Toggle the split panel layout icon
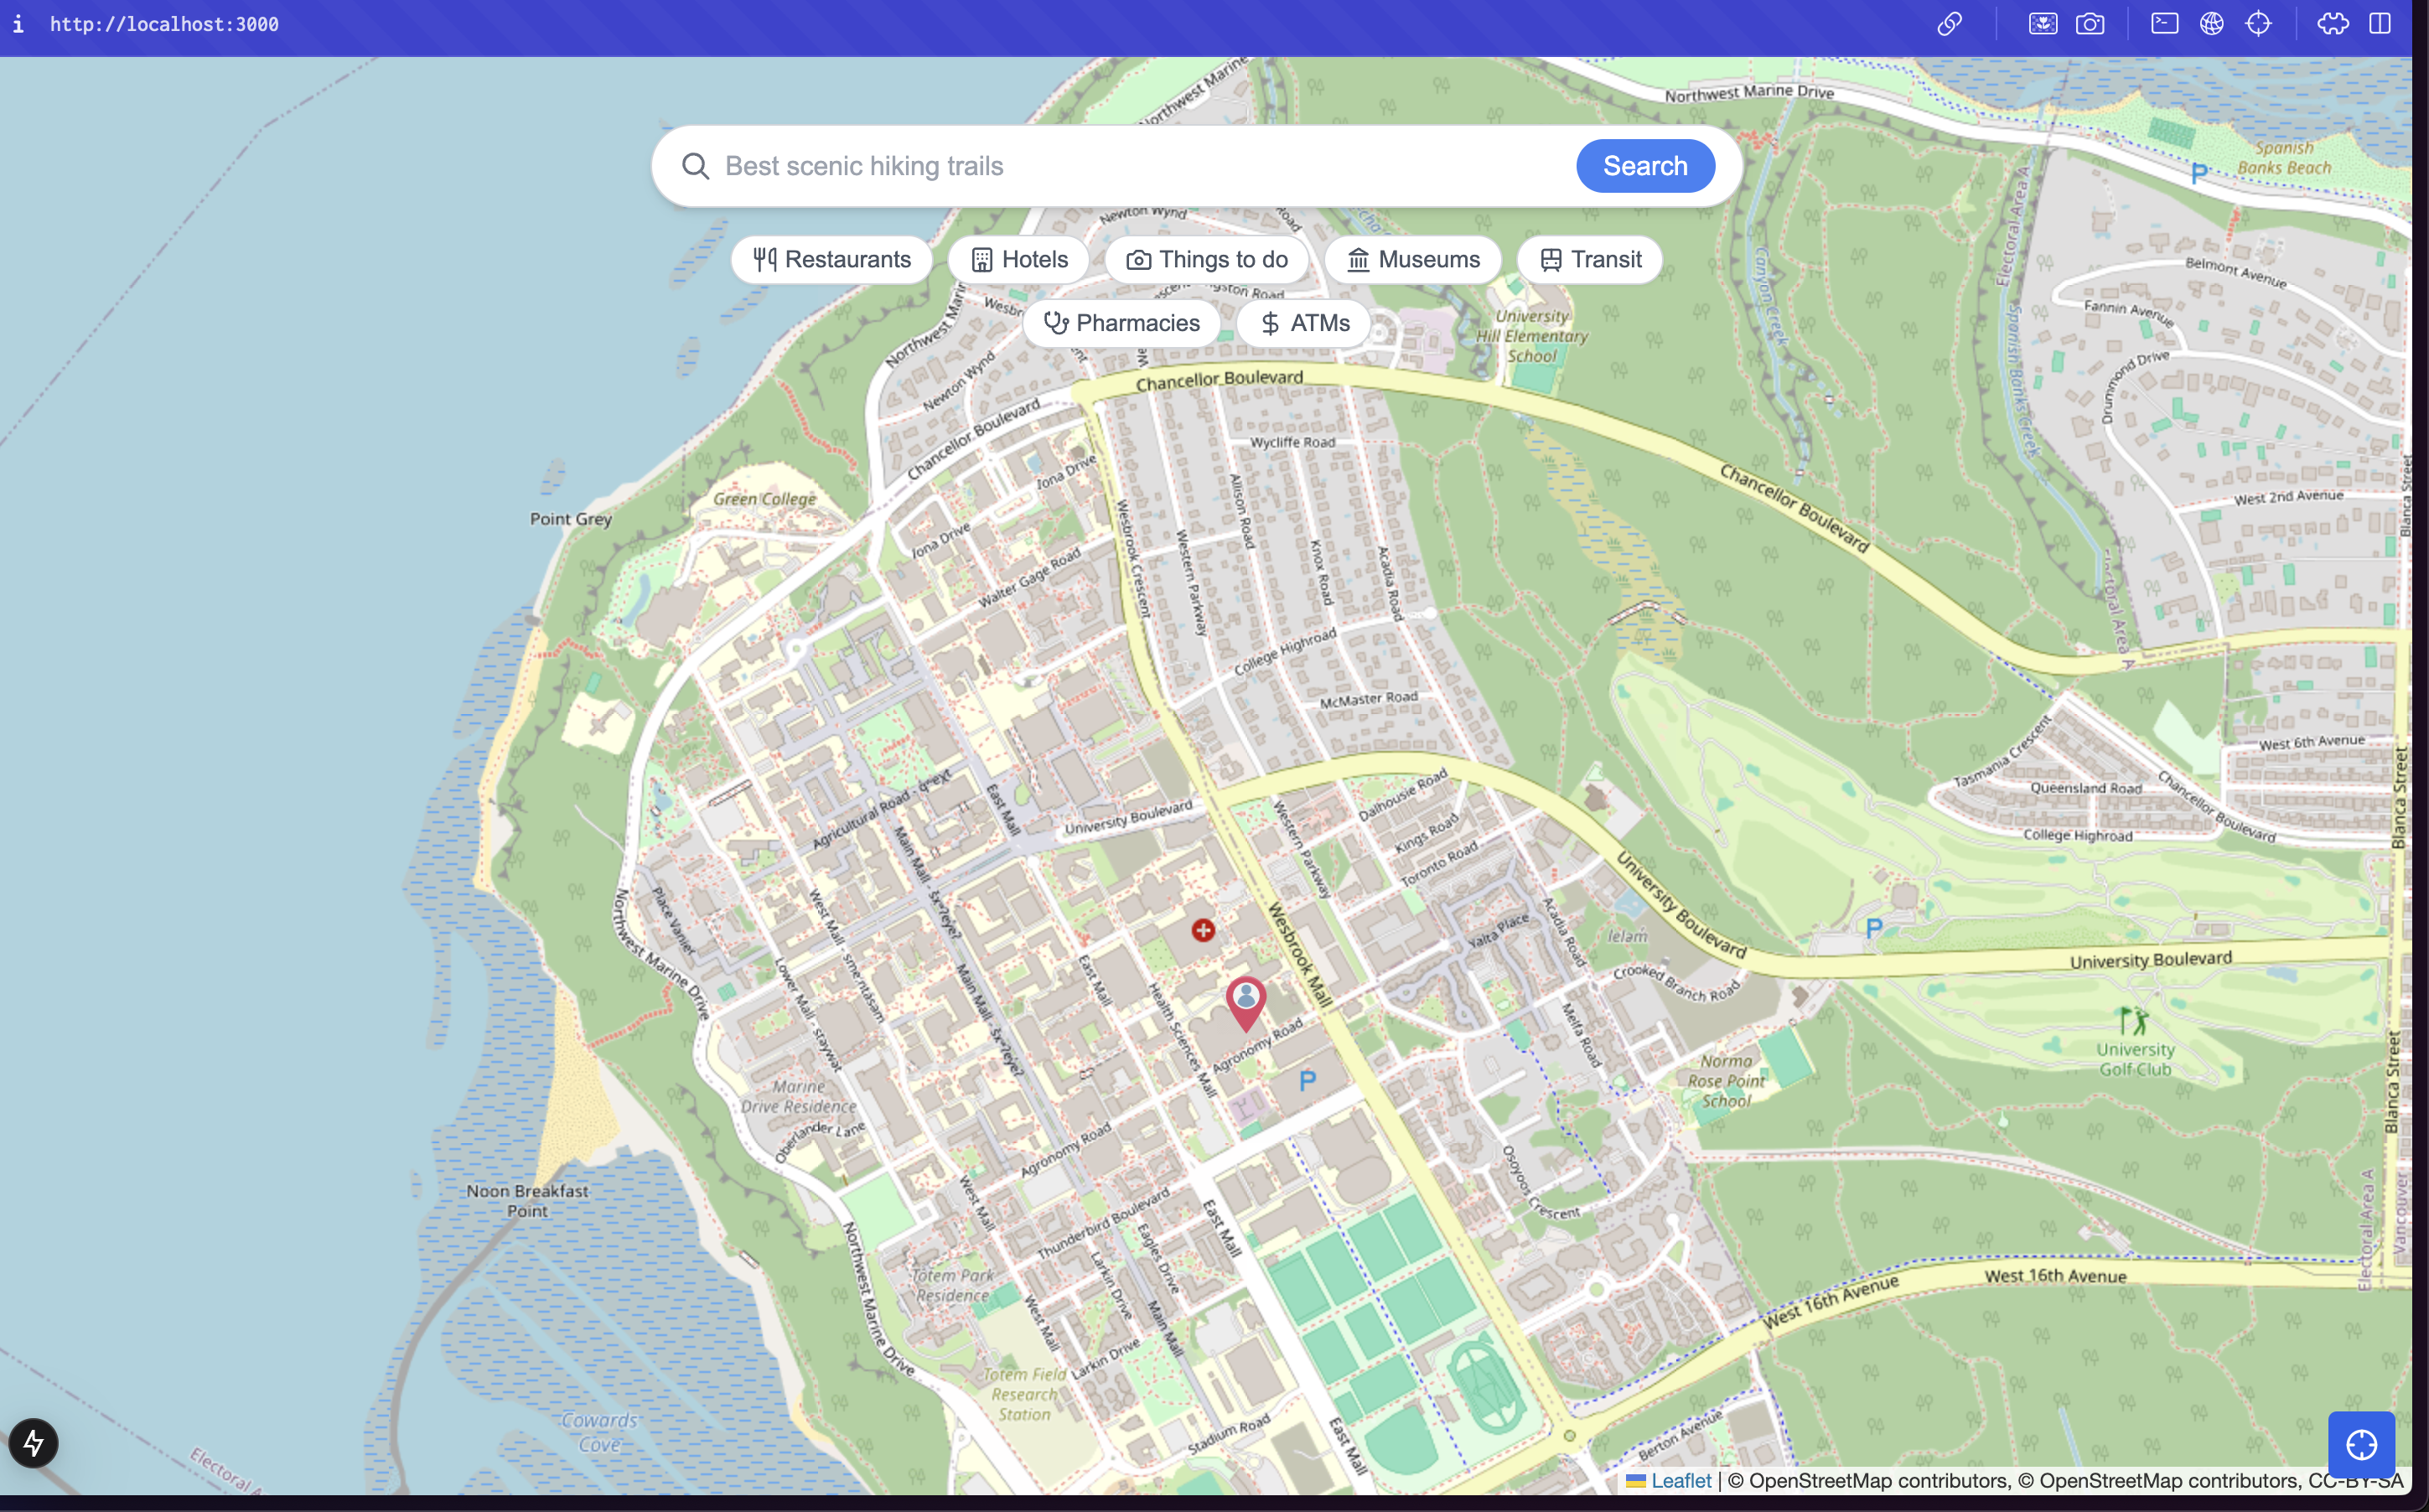Image resolution: width=2429 pixels, height=1512 pixels. 2379,24
